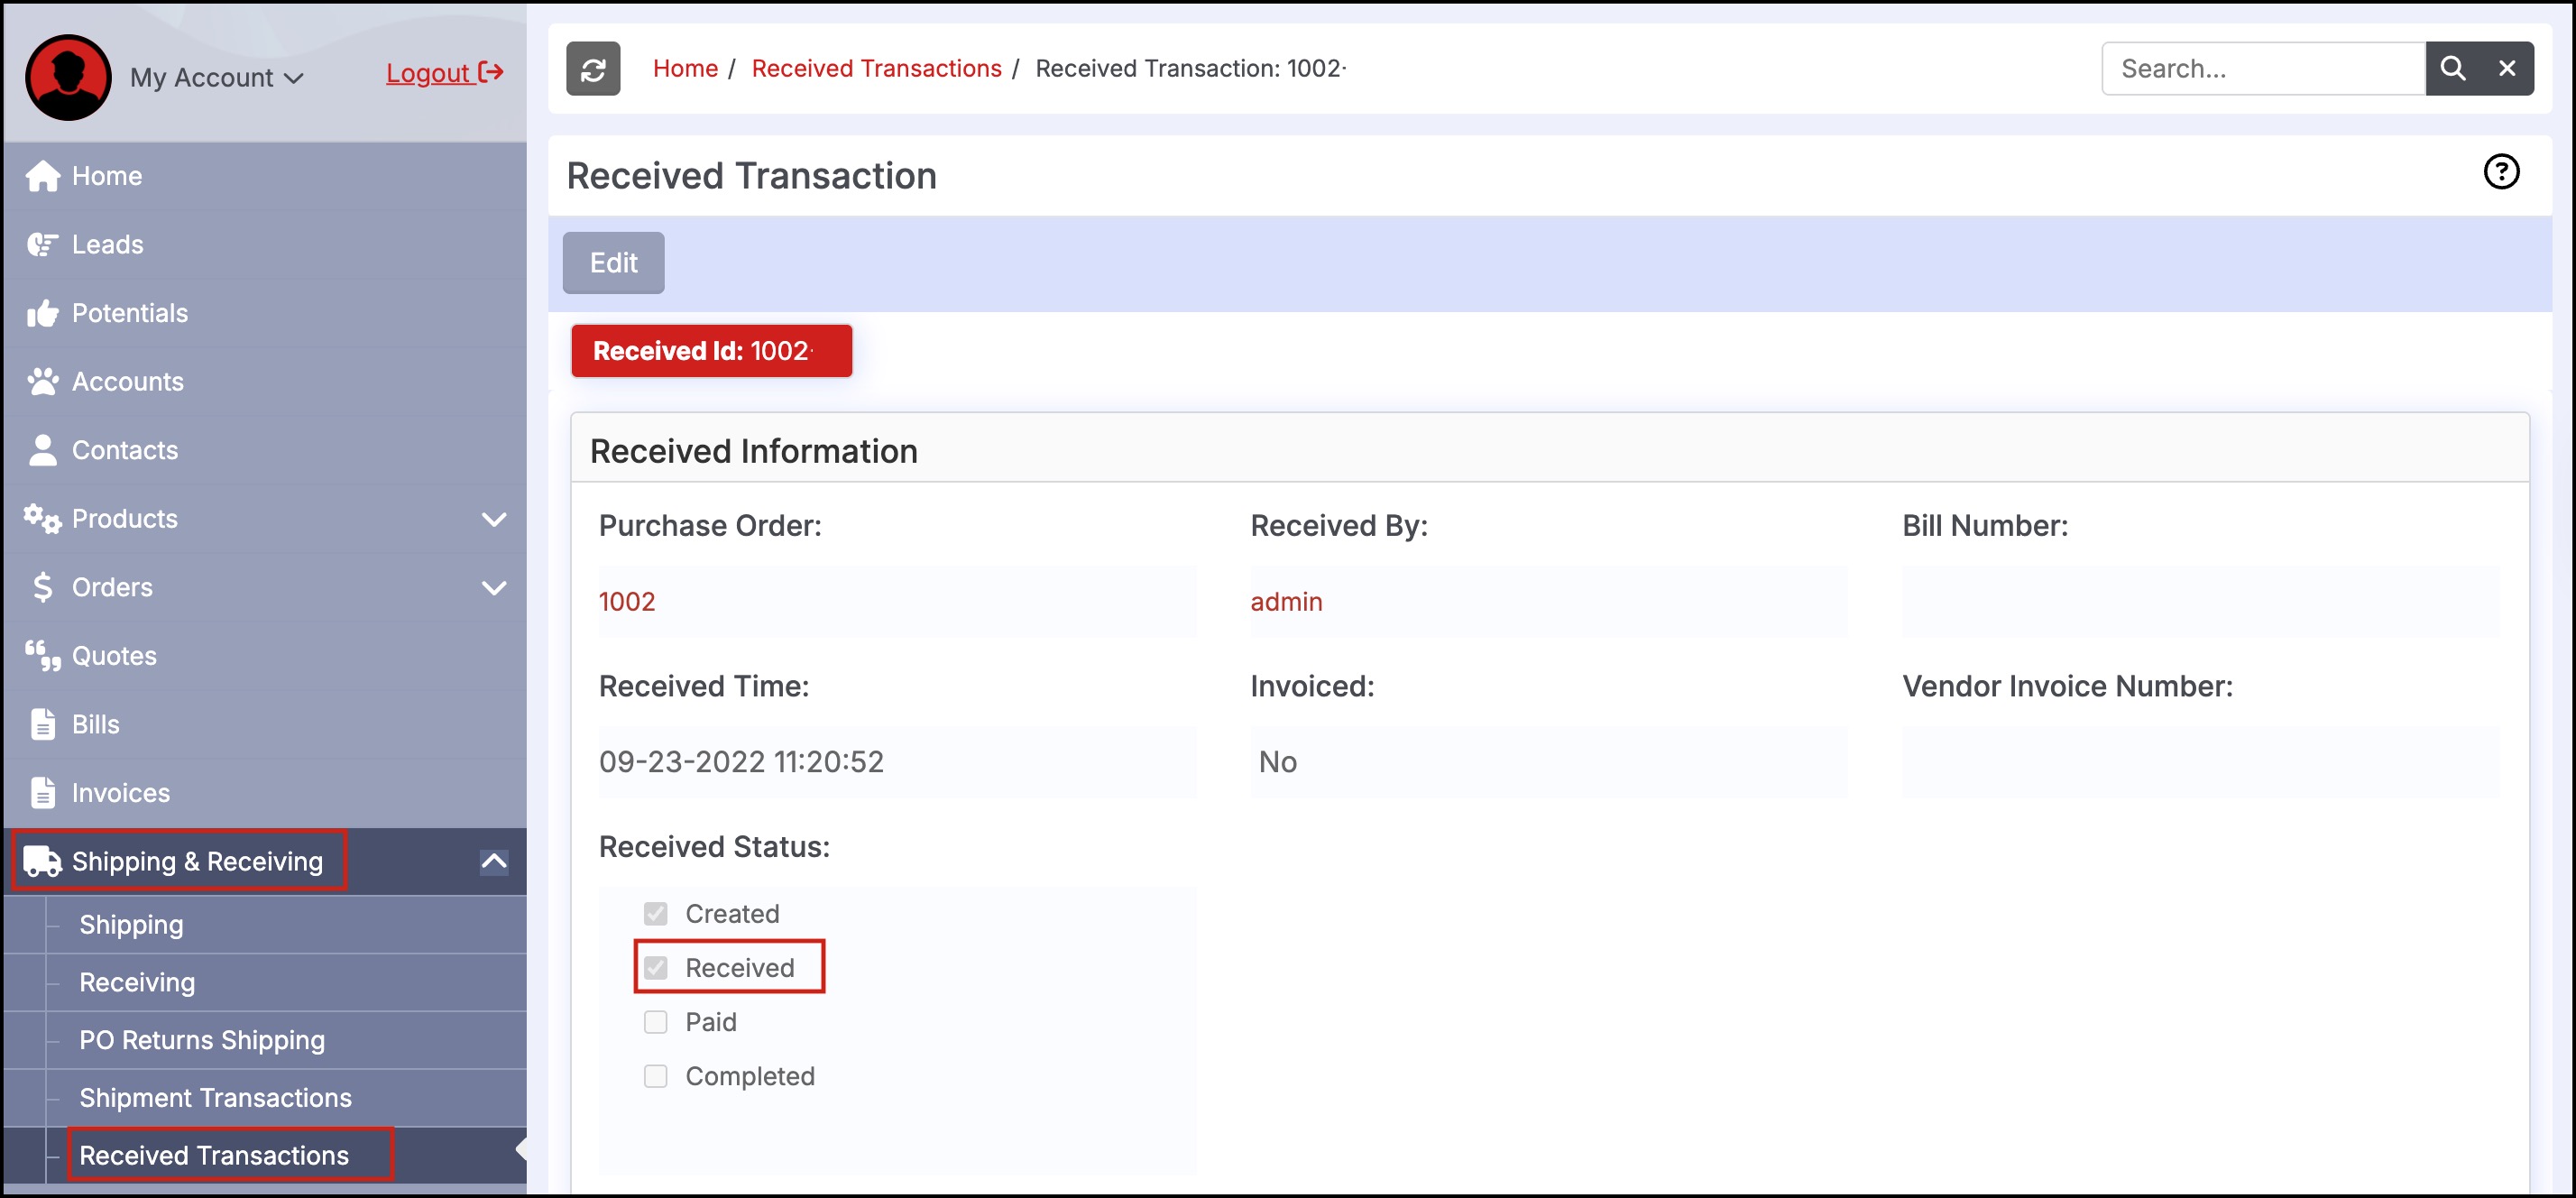The height and width of the screenshot is (1198, 2576).
Task: Open purchase order 1002 link
Action: 627,601
